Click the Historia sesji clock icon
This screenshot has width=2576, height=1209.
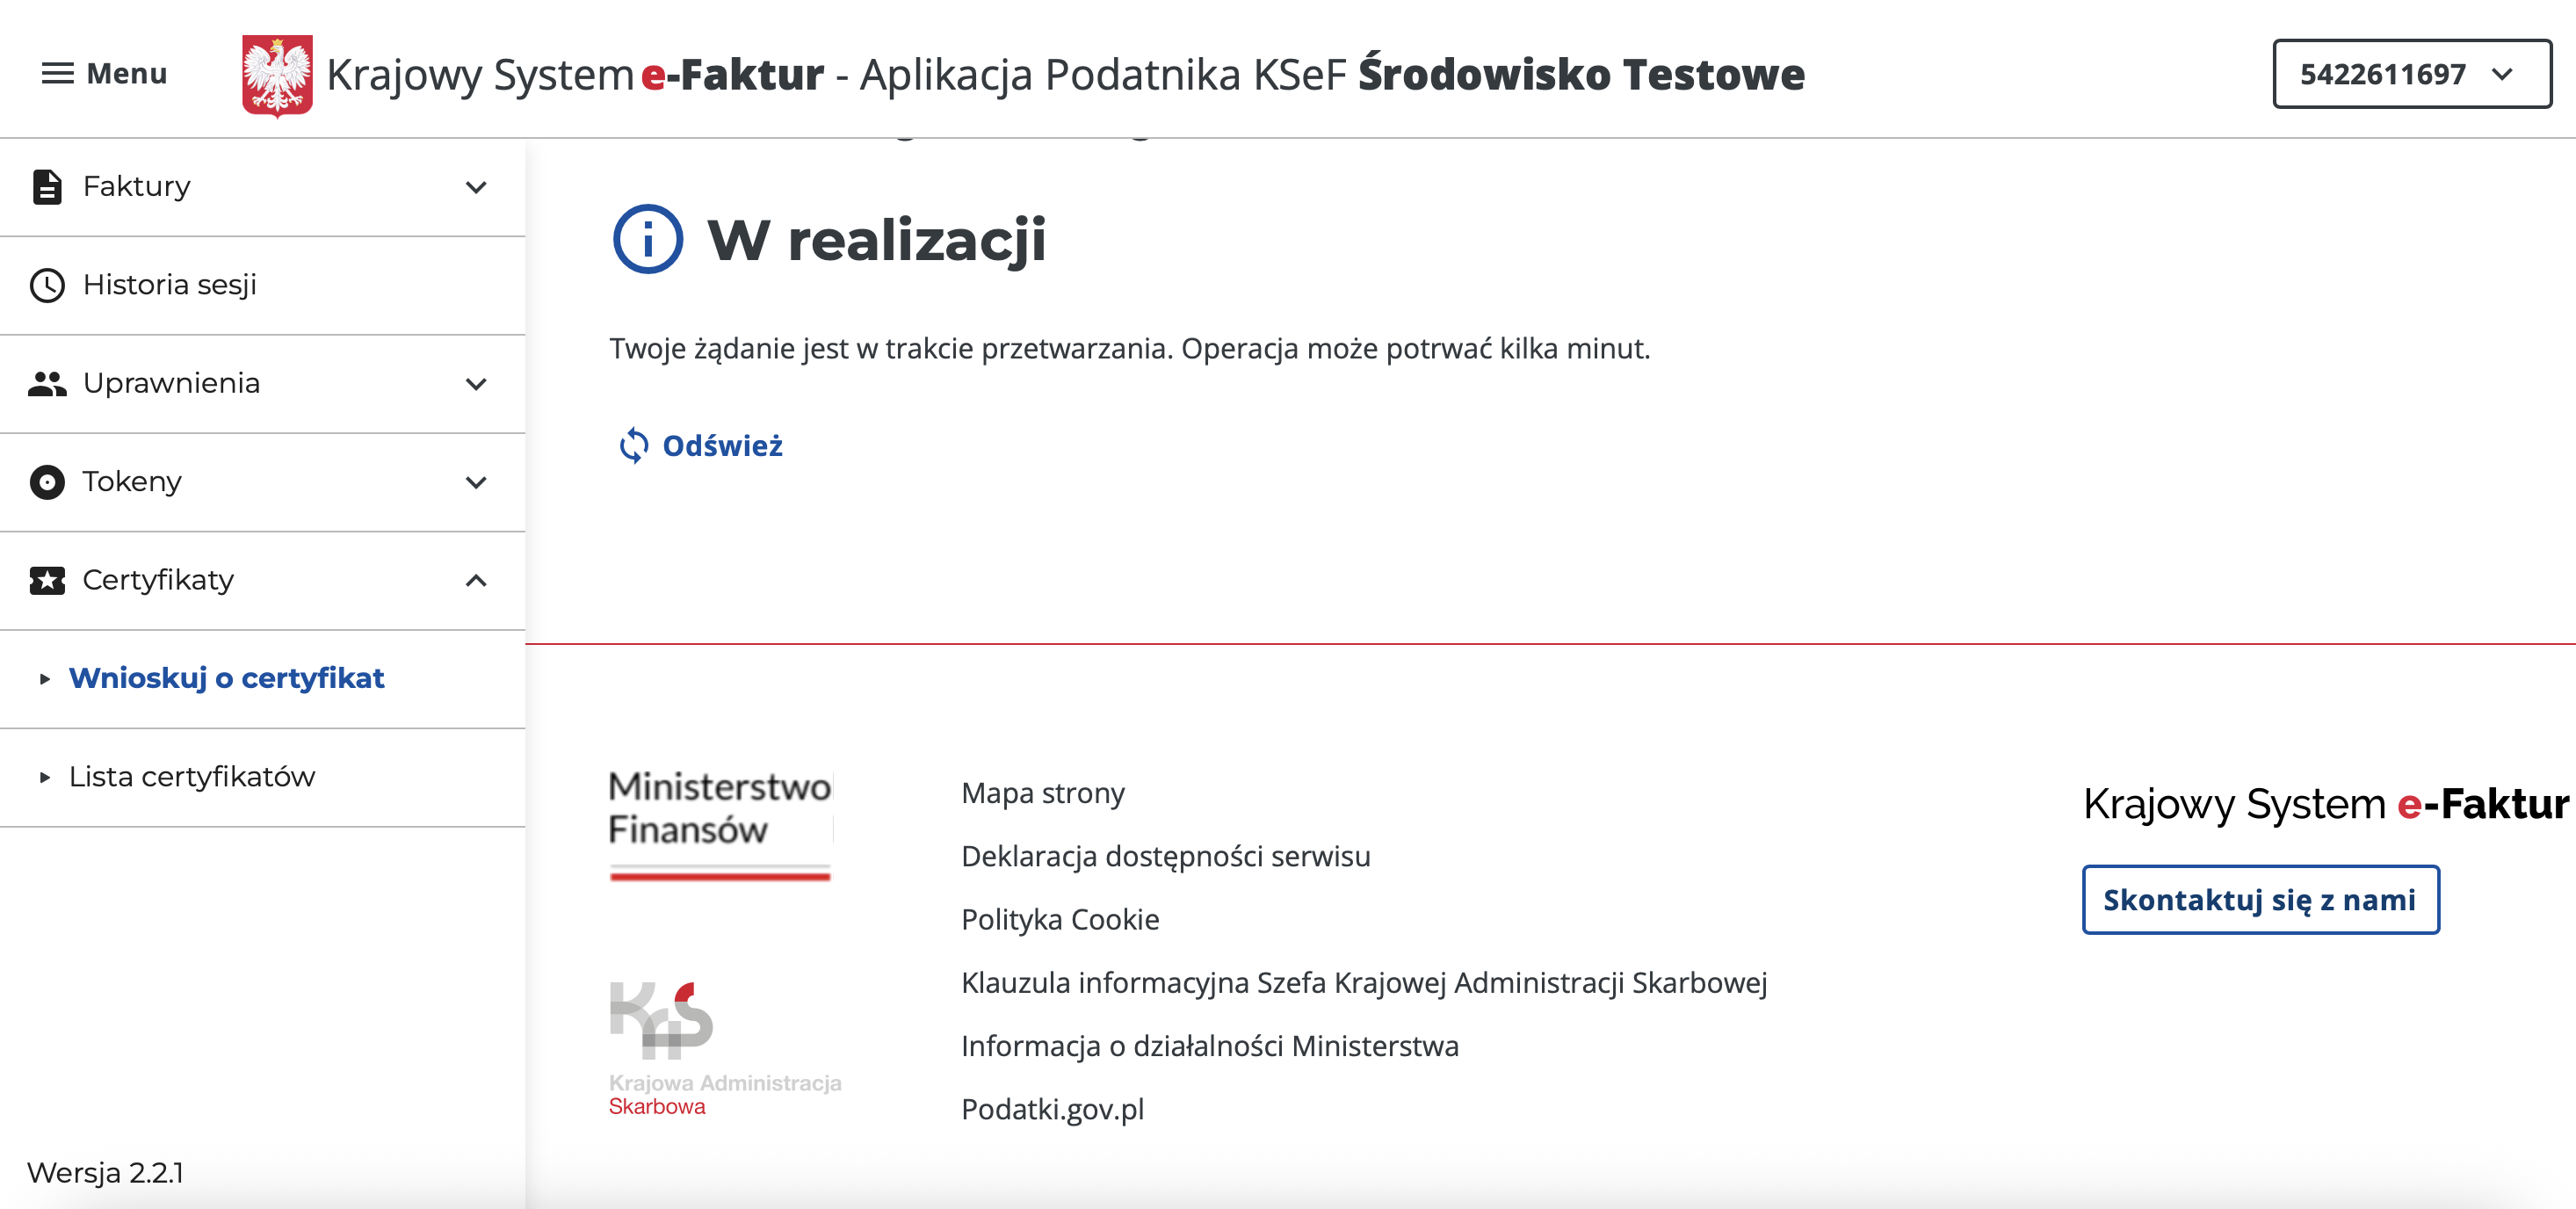(x=47, y=285)
